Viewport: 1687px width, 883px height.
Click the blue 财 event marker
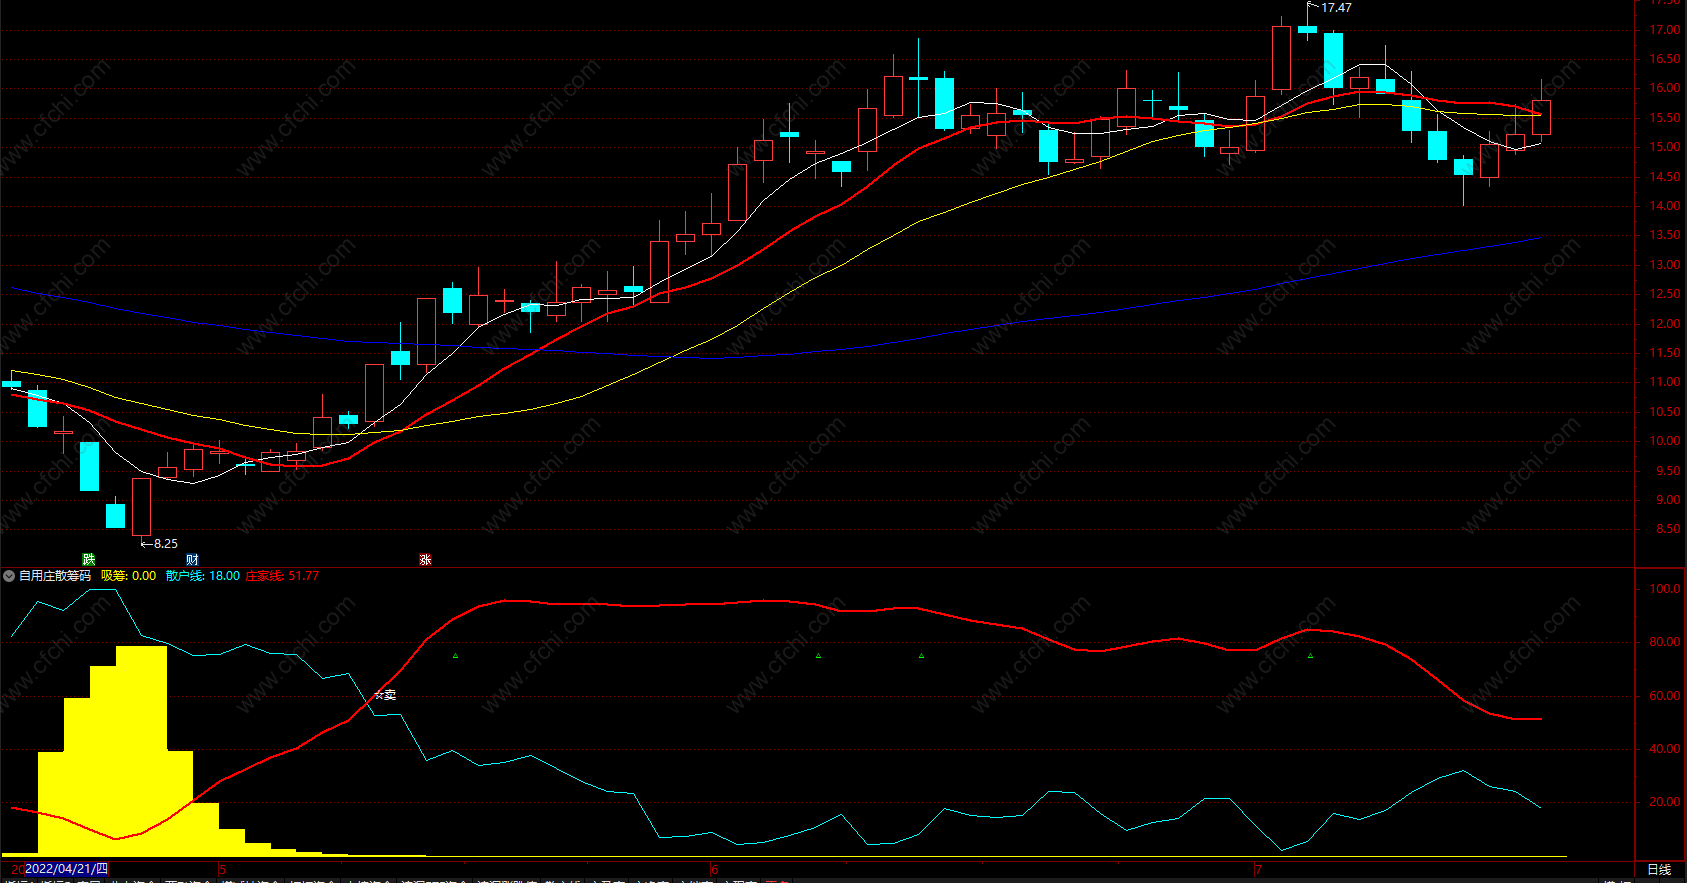193,560
